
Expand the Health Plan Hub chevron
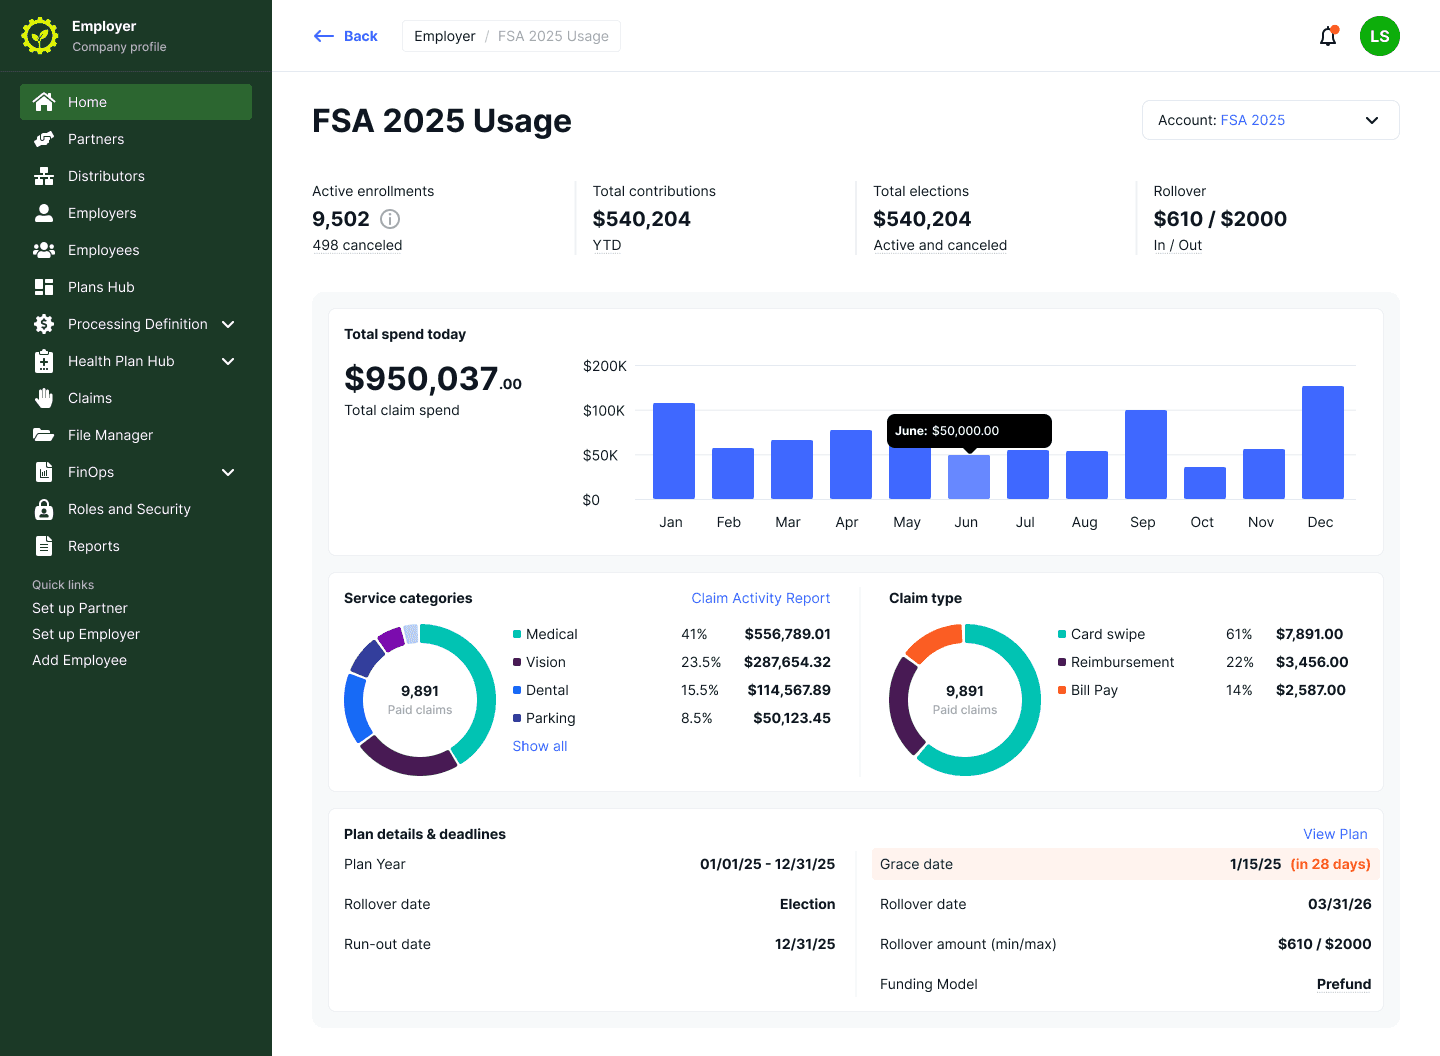coord(228,361)
